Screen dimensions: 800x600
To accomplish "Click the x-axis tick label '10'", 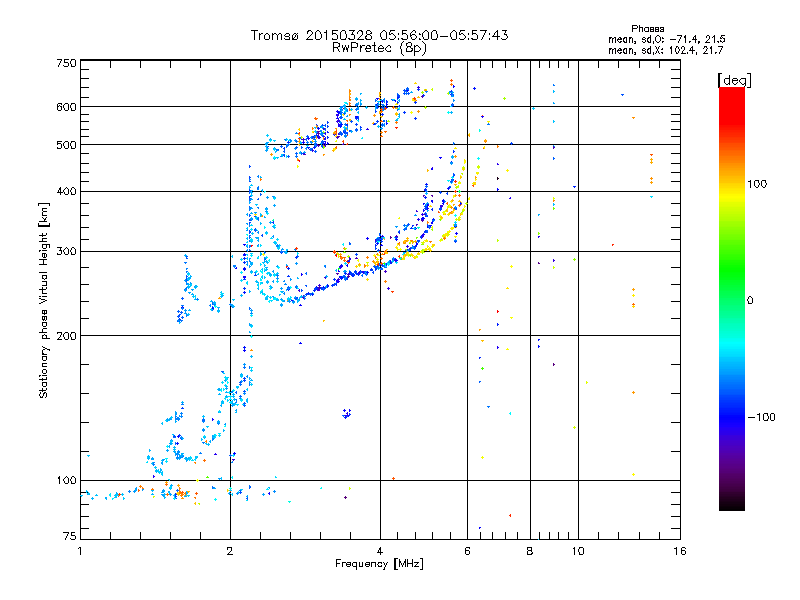I will point(578,551).
